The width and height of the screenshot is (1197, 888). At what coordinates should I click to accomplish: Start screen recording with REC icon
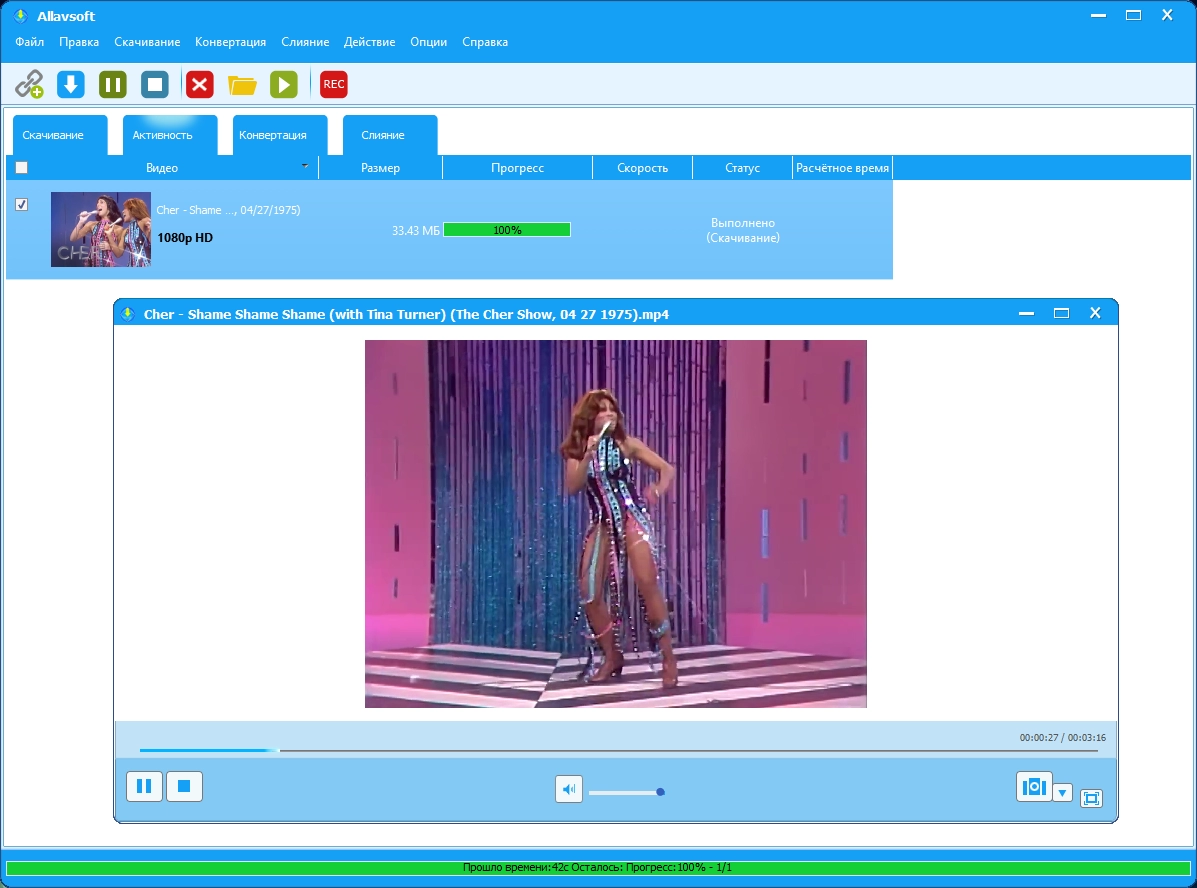point(334,84)
